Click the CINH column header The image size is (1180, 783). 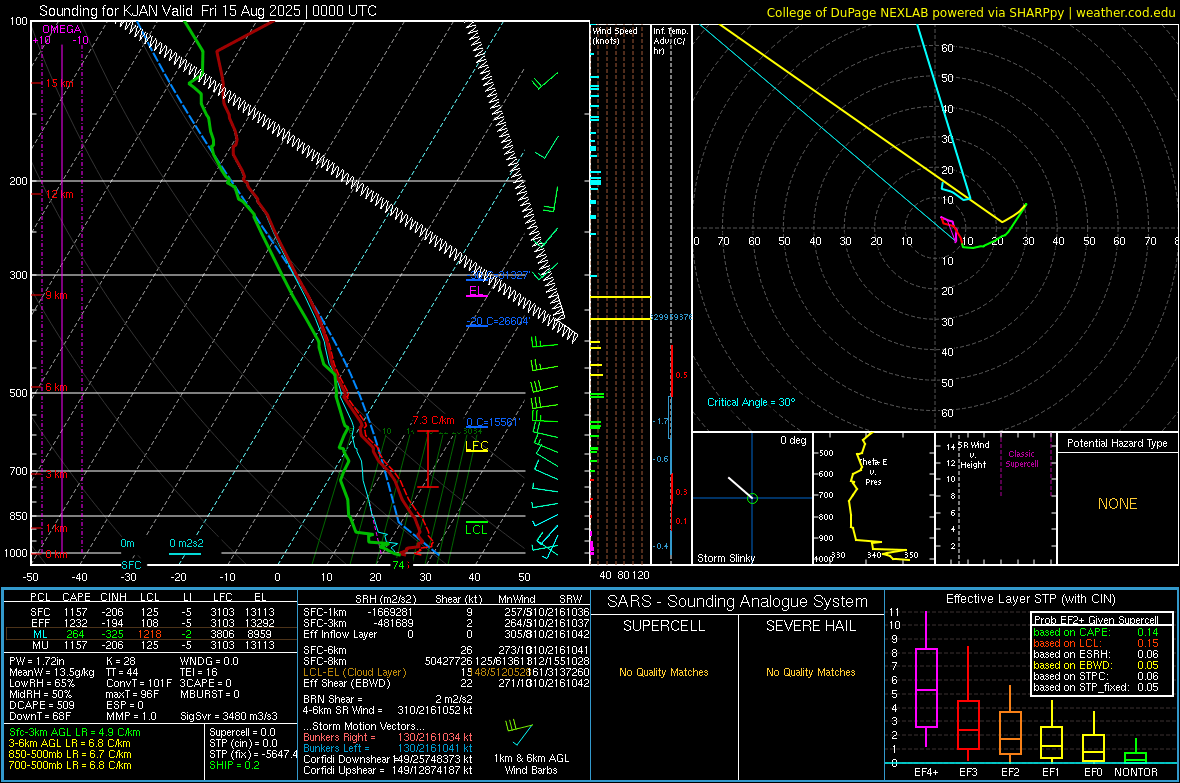click(114, 597)
